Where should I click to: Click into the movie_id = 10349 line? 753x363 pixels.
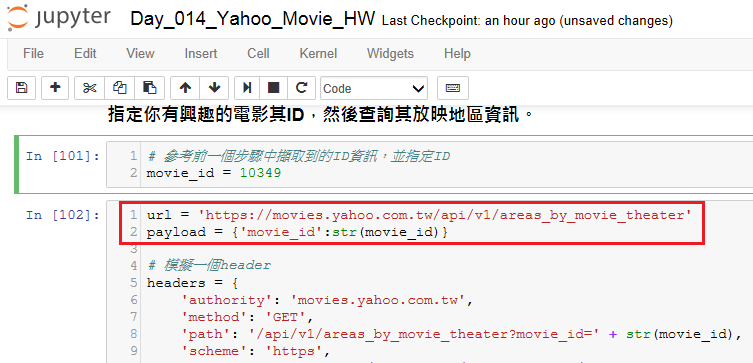214,173
